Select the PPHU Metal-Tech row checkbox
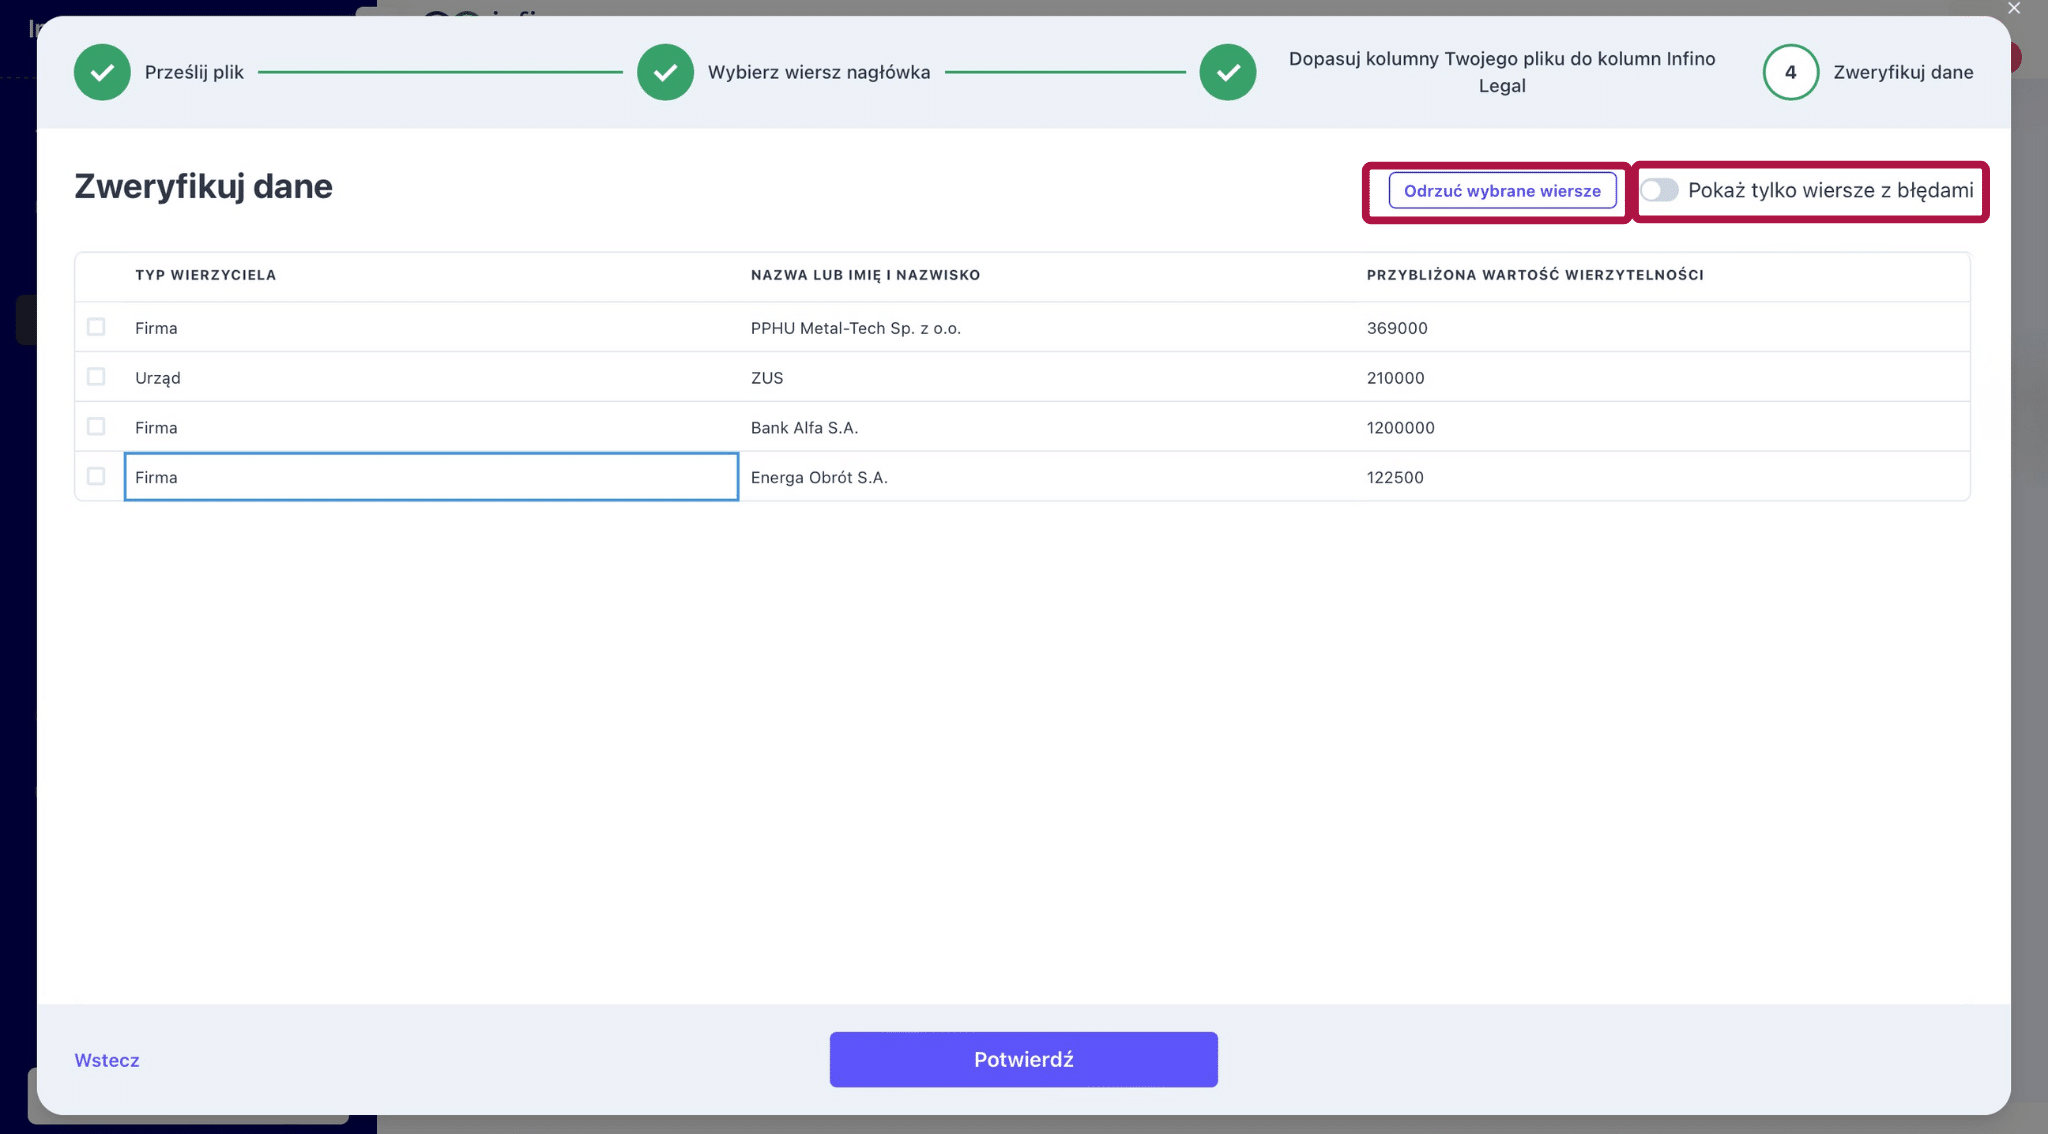This screenshot has width=2048, height=1134. pyautogui.click(x=96, y=327)
